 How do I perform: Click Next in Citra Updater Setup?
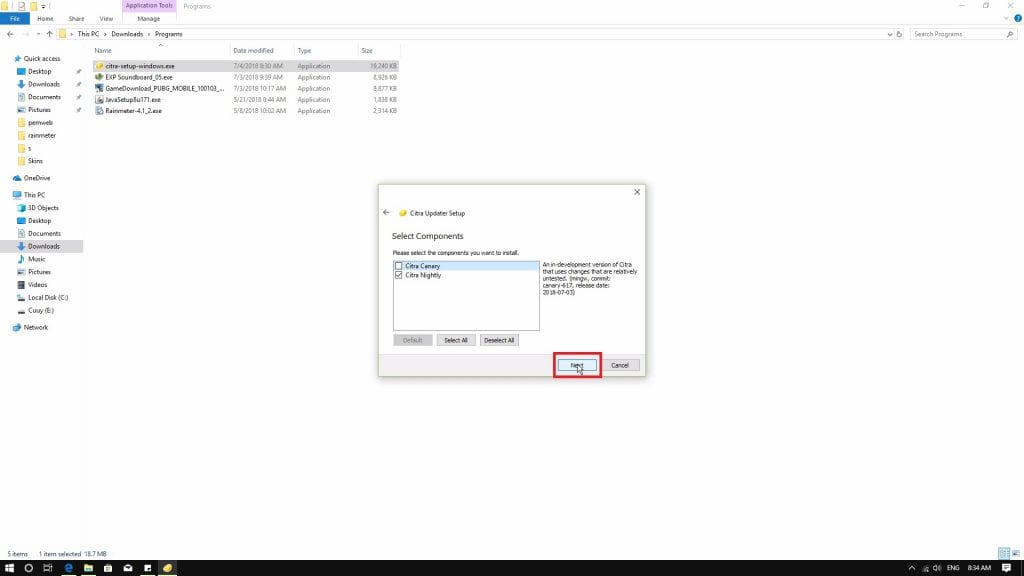(577, 365)
